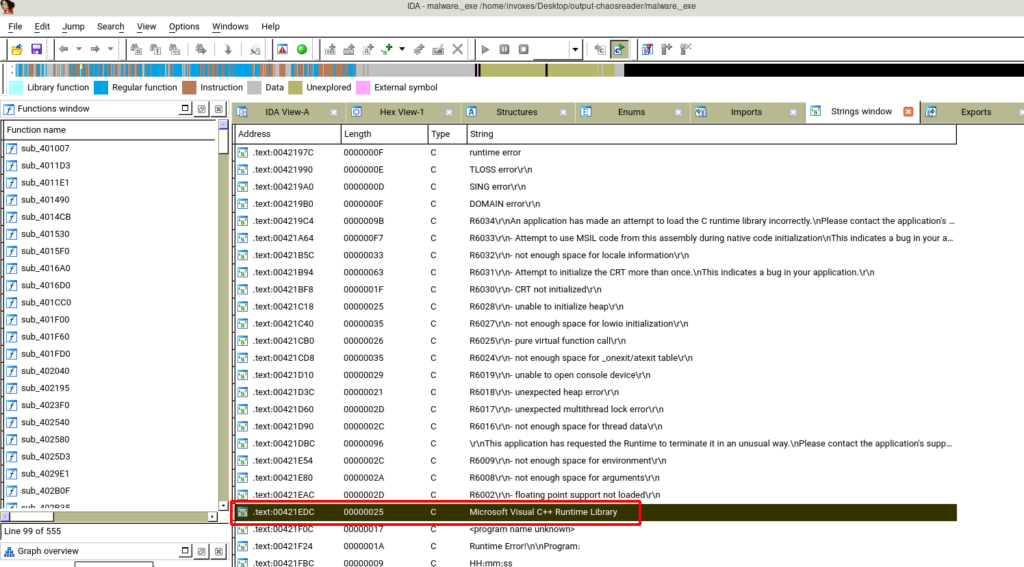The width and height of the screenshot is (1024, 567).
Task: Close the Imports tab
Action: (x=793, y=112)
